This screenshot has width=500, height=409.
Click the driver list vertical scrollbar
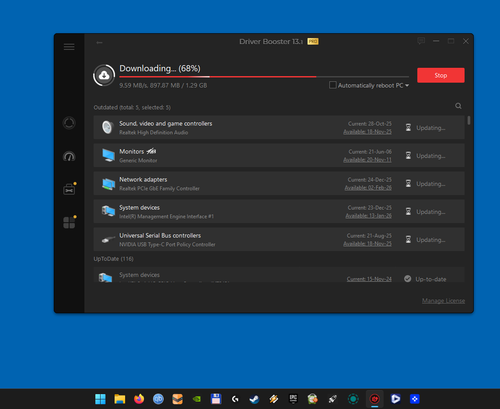(469, 120)
